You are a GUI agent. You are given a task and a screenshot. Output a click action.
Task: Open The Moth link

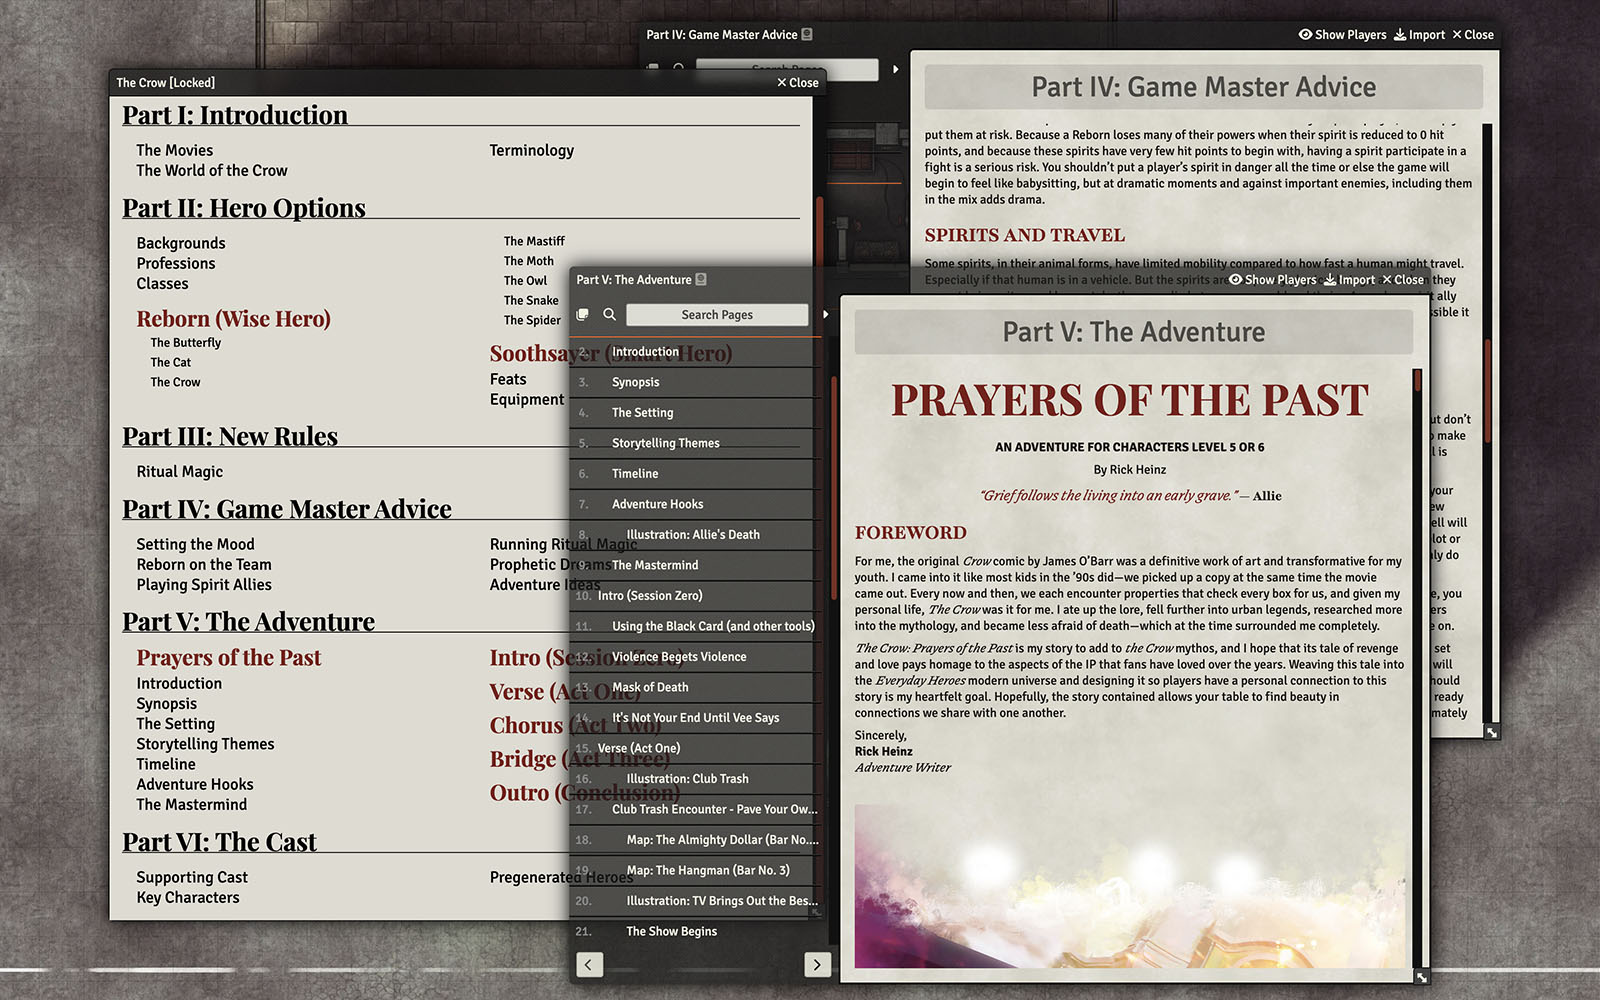tap(529, 261)
